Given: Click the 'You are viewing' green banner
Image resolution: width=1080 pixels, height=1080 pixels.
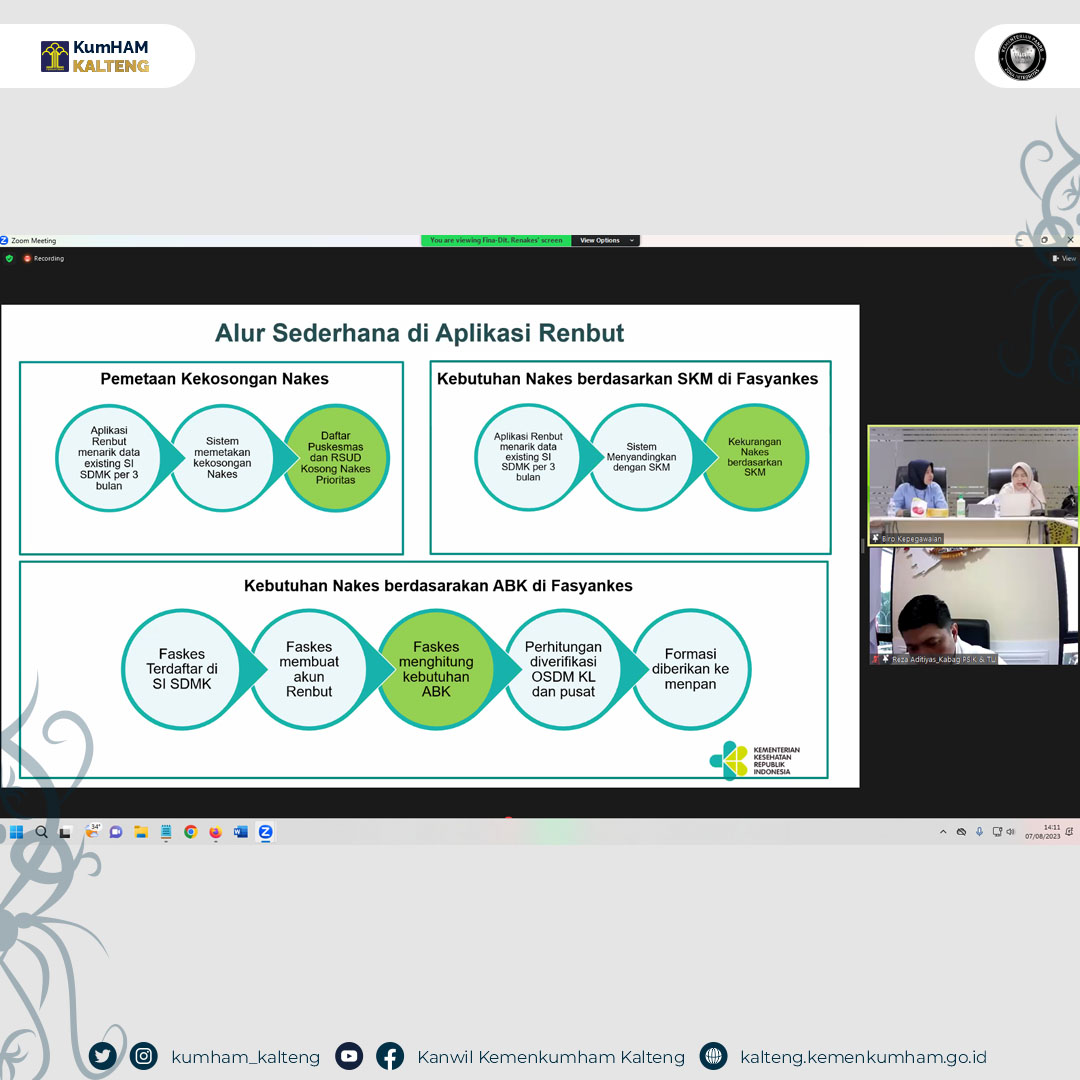Looking at the screenshot, I should pos(496,240).
